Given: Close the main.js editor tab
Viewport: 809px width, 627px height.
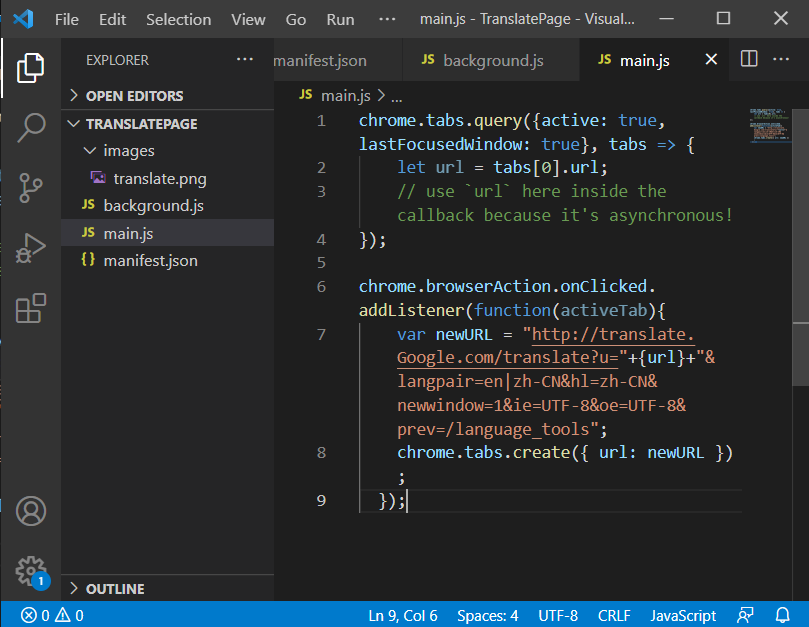Looking at the screenshot, I should [712, 60].
